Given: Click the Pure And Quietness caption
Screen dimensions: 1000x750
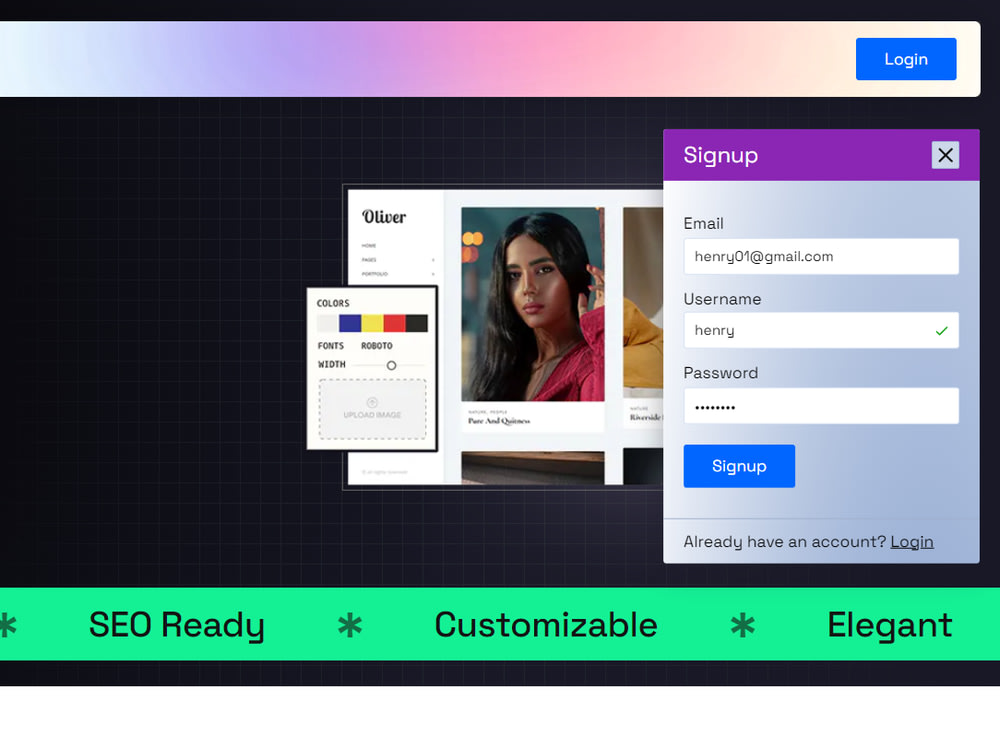Looking at the screenshot, I should pyautogui.click(x=499, y=421).
